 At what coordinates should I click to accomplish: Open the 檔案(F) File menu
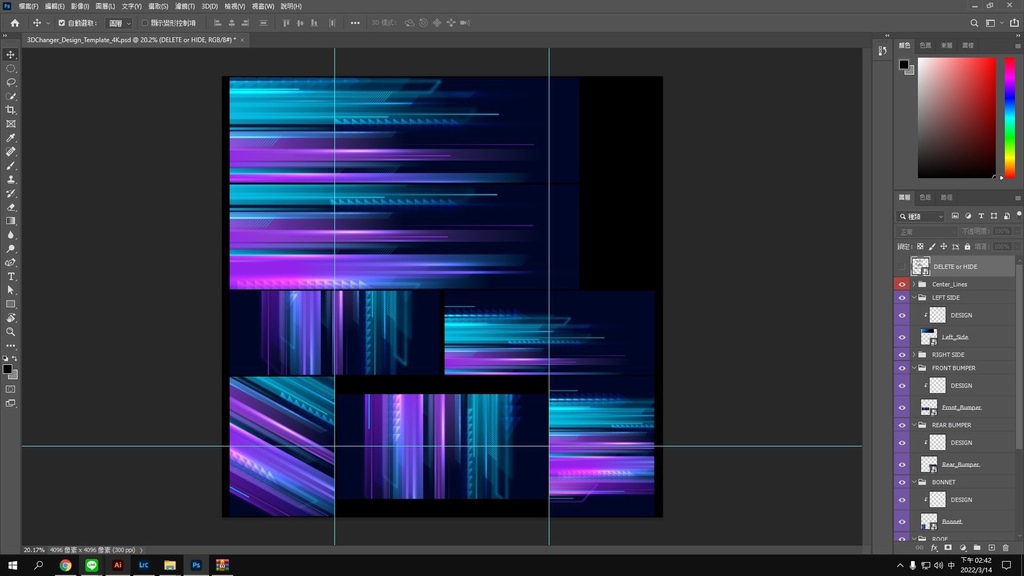[28, 6]
